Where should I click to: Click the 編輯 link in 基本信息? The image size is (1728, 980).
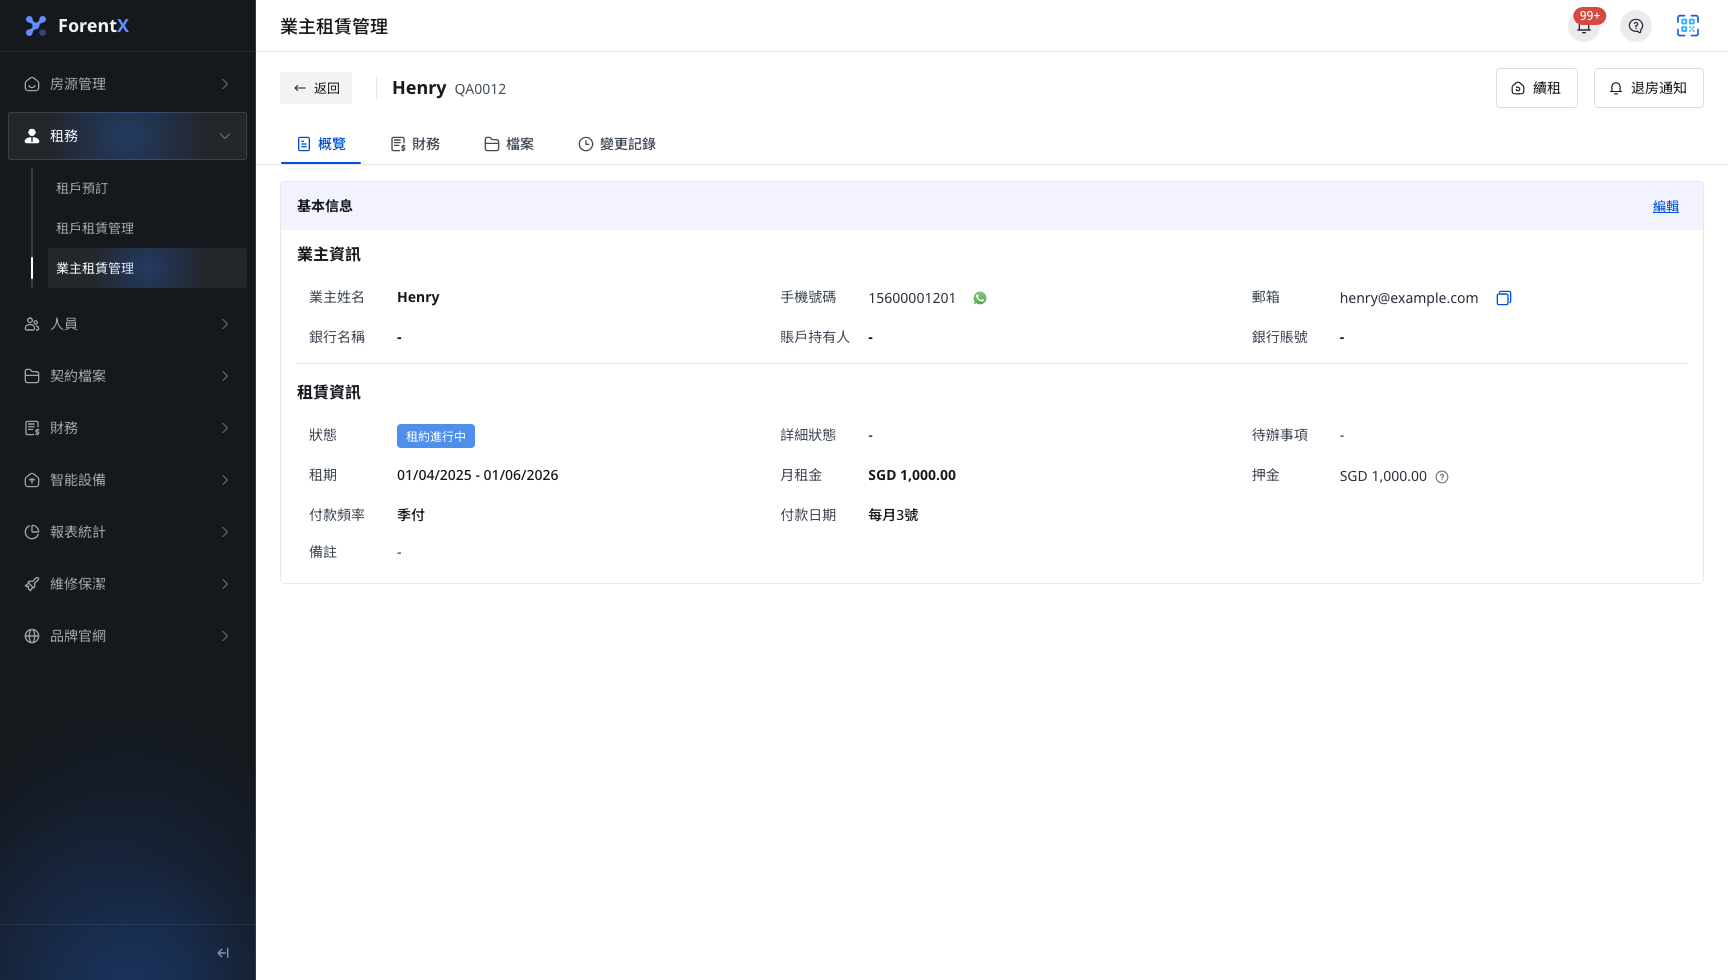pyautogui.click(x=1666, y=206)
